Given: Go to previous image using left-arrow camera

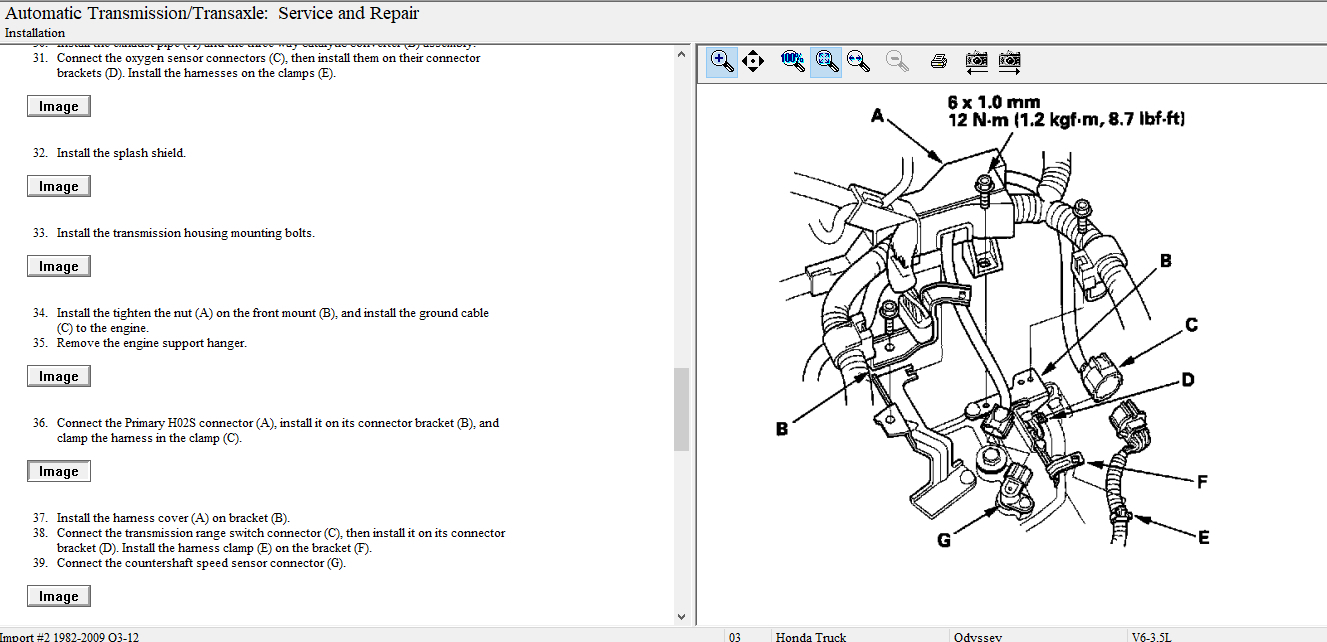Looking at the screenshot, I should [977, 61].
